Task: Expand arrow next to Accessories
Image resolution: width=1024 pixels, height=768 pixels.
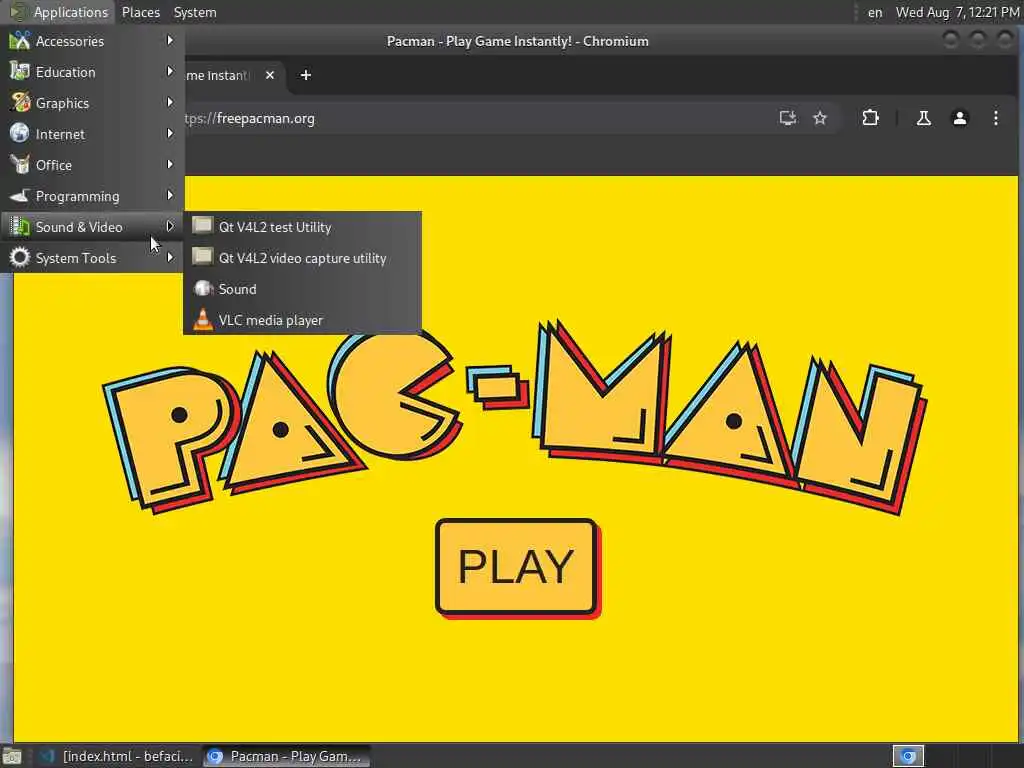Action: pos(170,40)
